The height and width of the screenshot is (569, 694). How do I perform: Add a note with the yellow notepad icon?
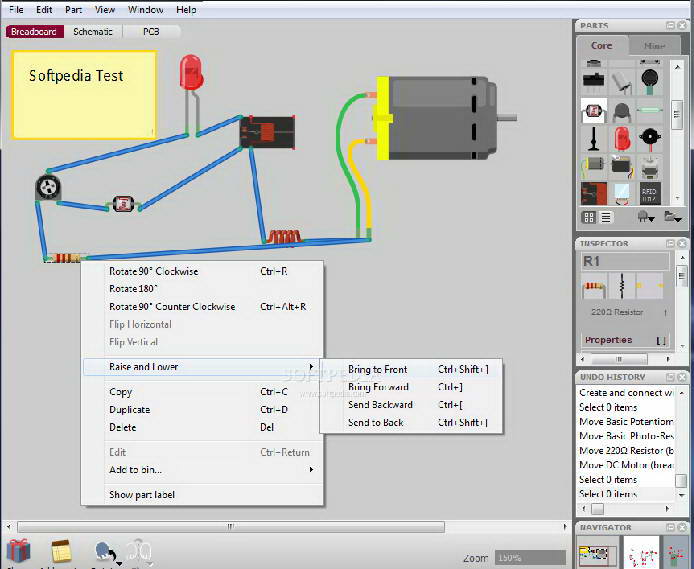pyautogui.click(x=62, y=551)
